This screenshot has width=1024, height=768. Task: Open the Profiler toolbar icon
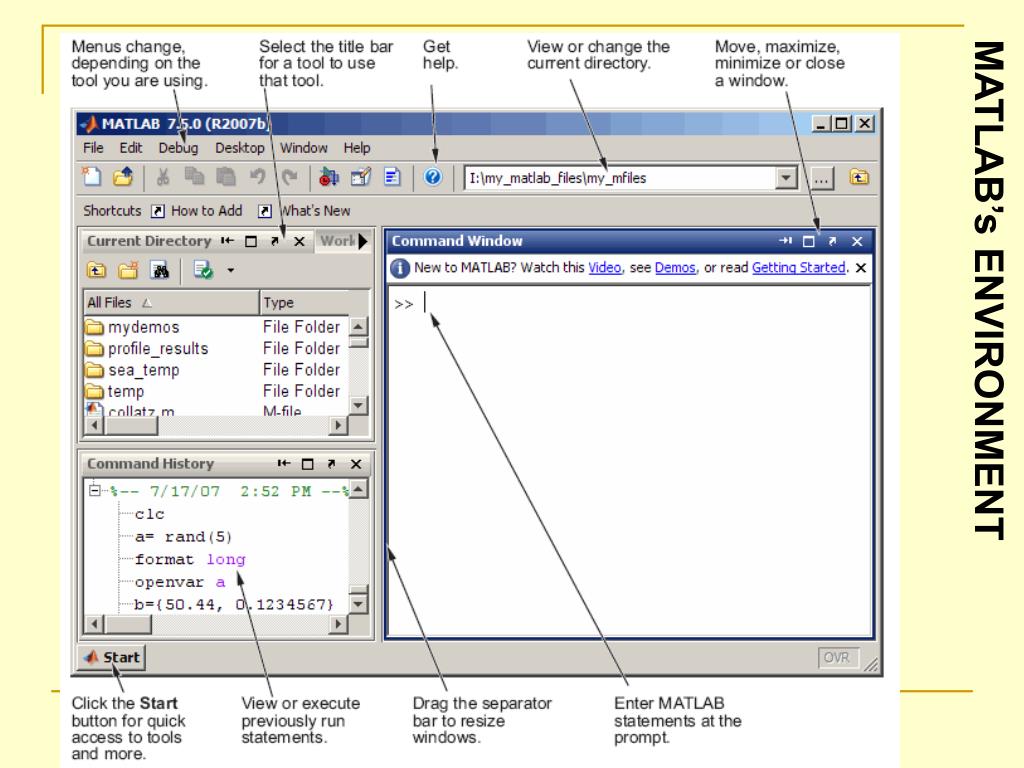click(x=392, y=177)
